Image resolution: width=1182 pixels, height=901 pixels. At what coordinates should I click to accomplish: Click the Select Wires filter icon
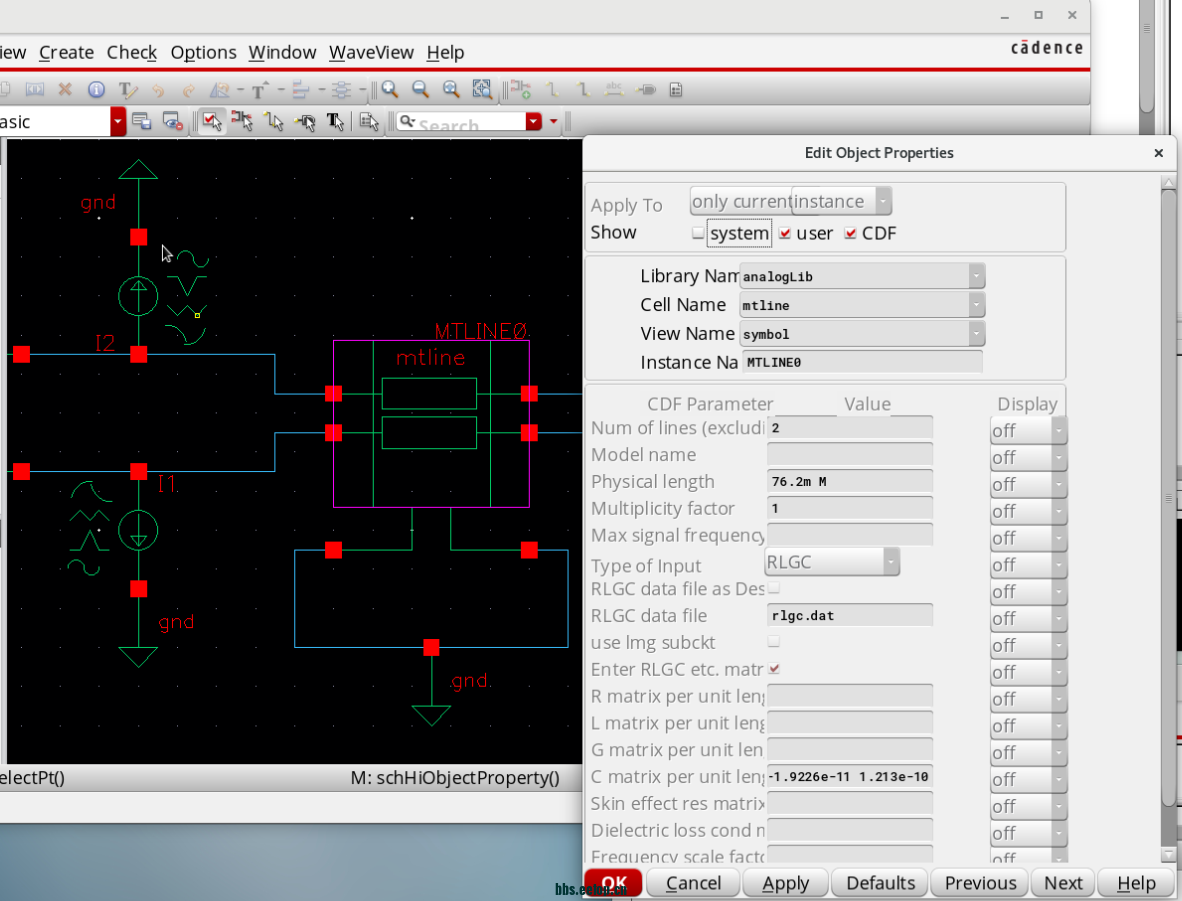click(x=274, y=121)
